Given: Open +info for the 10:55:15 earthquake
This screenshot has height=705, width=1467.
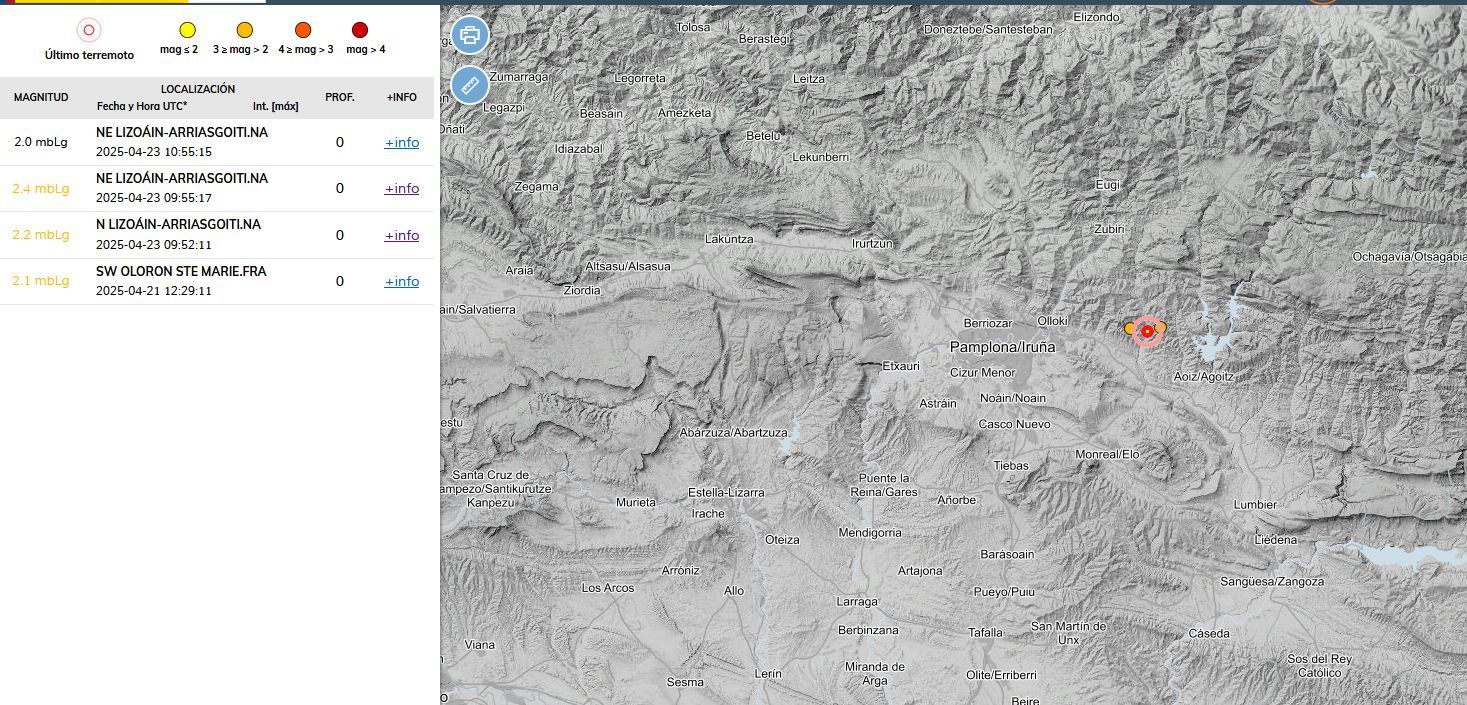Looking at the screenshot, I should [402, 142].
